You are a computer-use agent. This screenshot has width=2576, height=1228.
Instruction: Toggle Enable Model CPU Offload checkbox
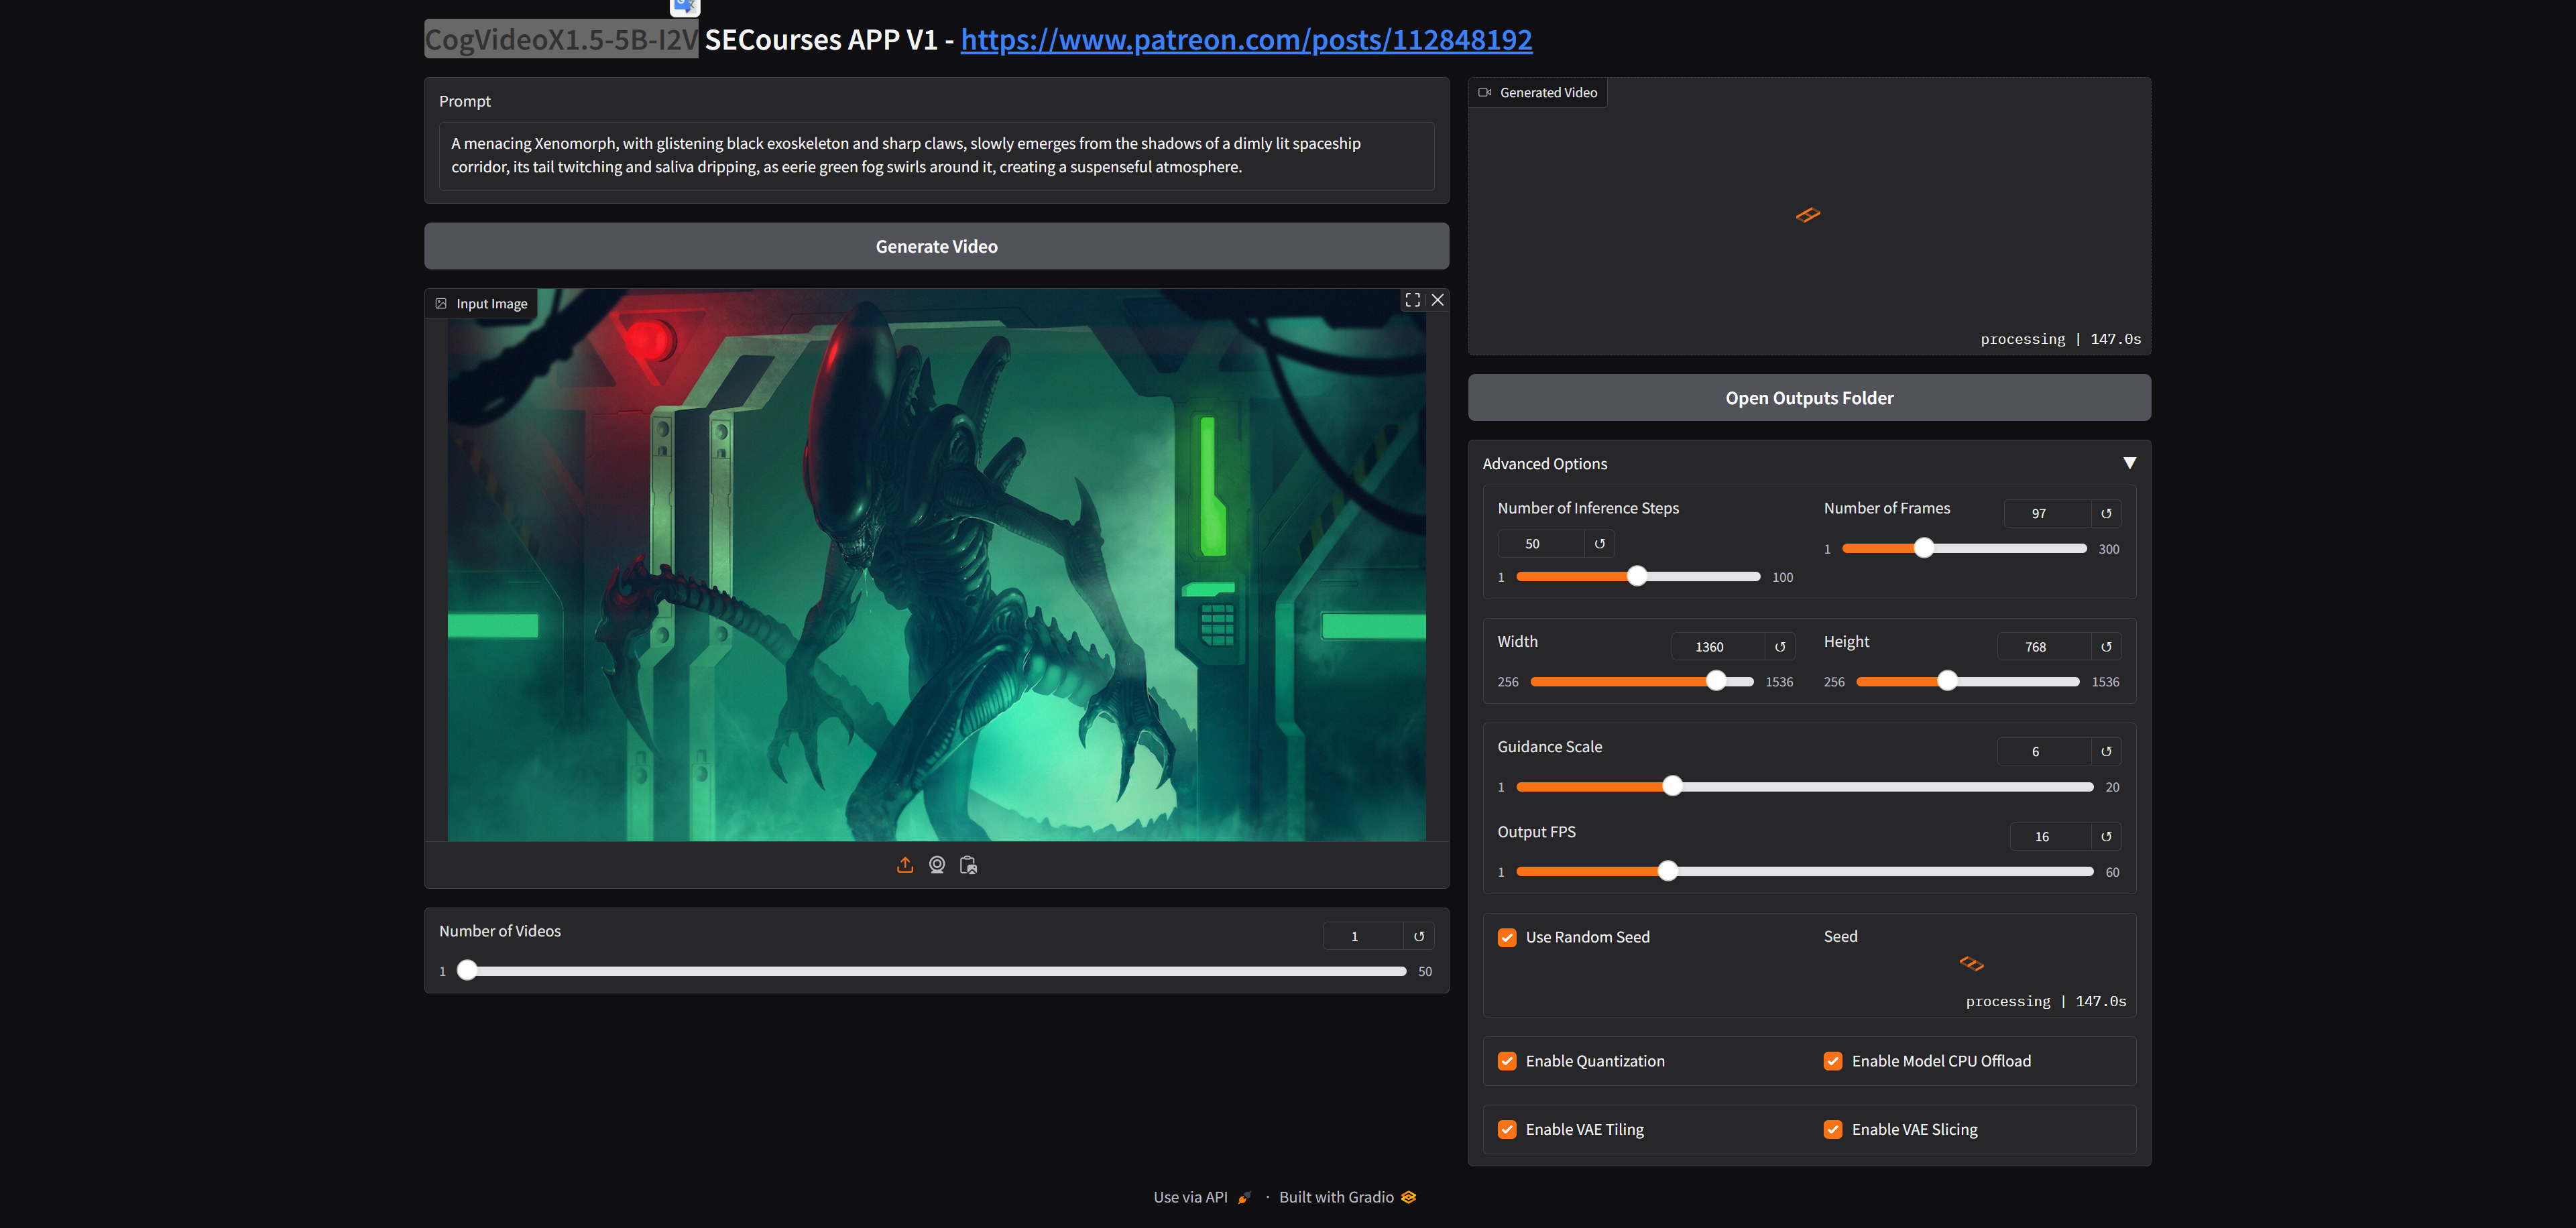[x=1833, y=1062]
